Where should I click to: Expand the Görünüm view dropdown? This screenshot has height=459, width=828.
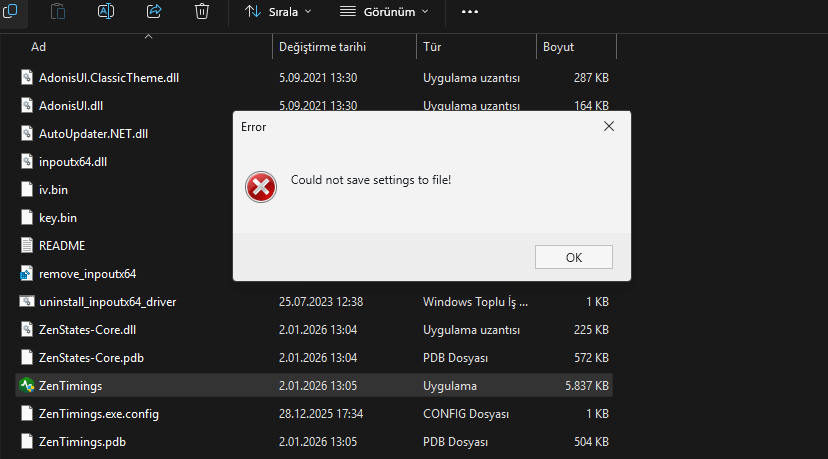coord(384,12)
